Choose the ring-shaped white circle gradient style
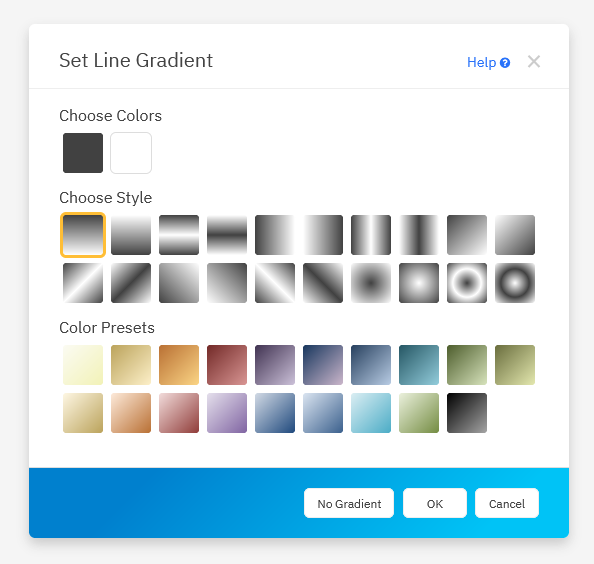 (467, 283)
